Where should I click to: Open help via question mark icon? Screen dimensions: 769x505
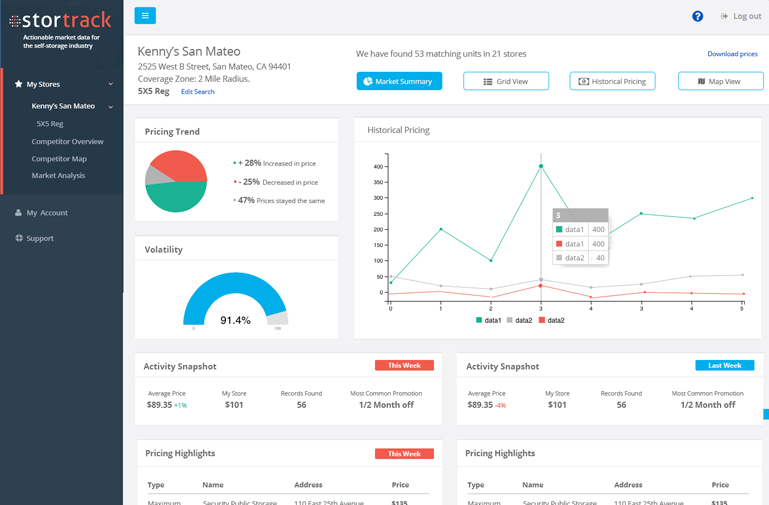[x=697, y=16]
